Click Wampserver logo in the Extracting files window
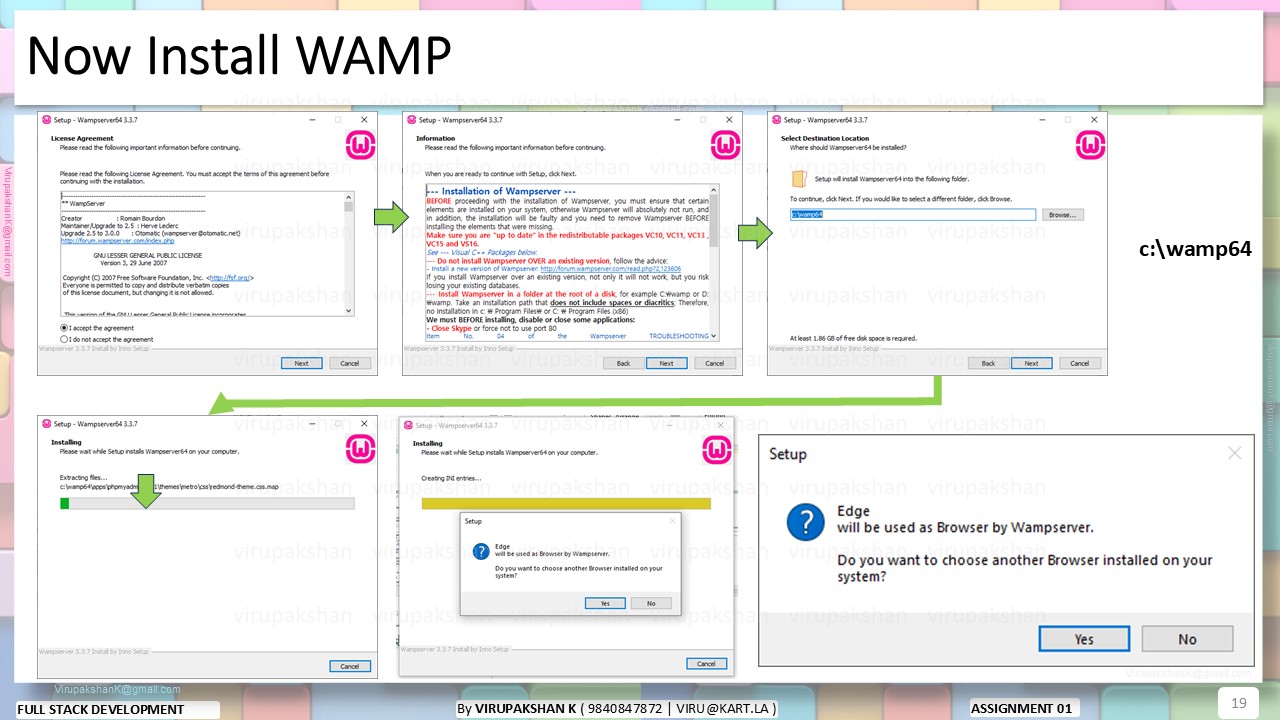1280x720 pixels. click(361, 448)
